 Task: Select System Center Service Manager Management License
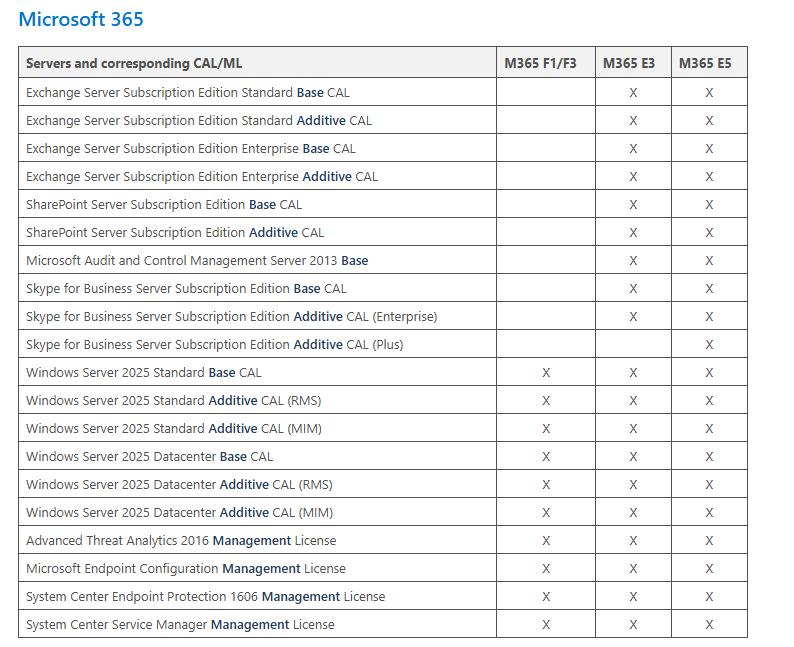pos(180,625)
